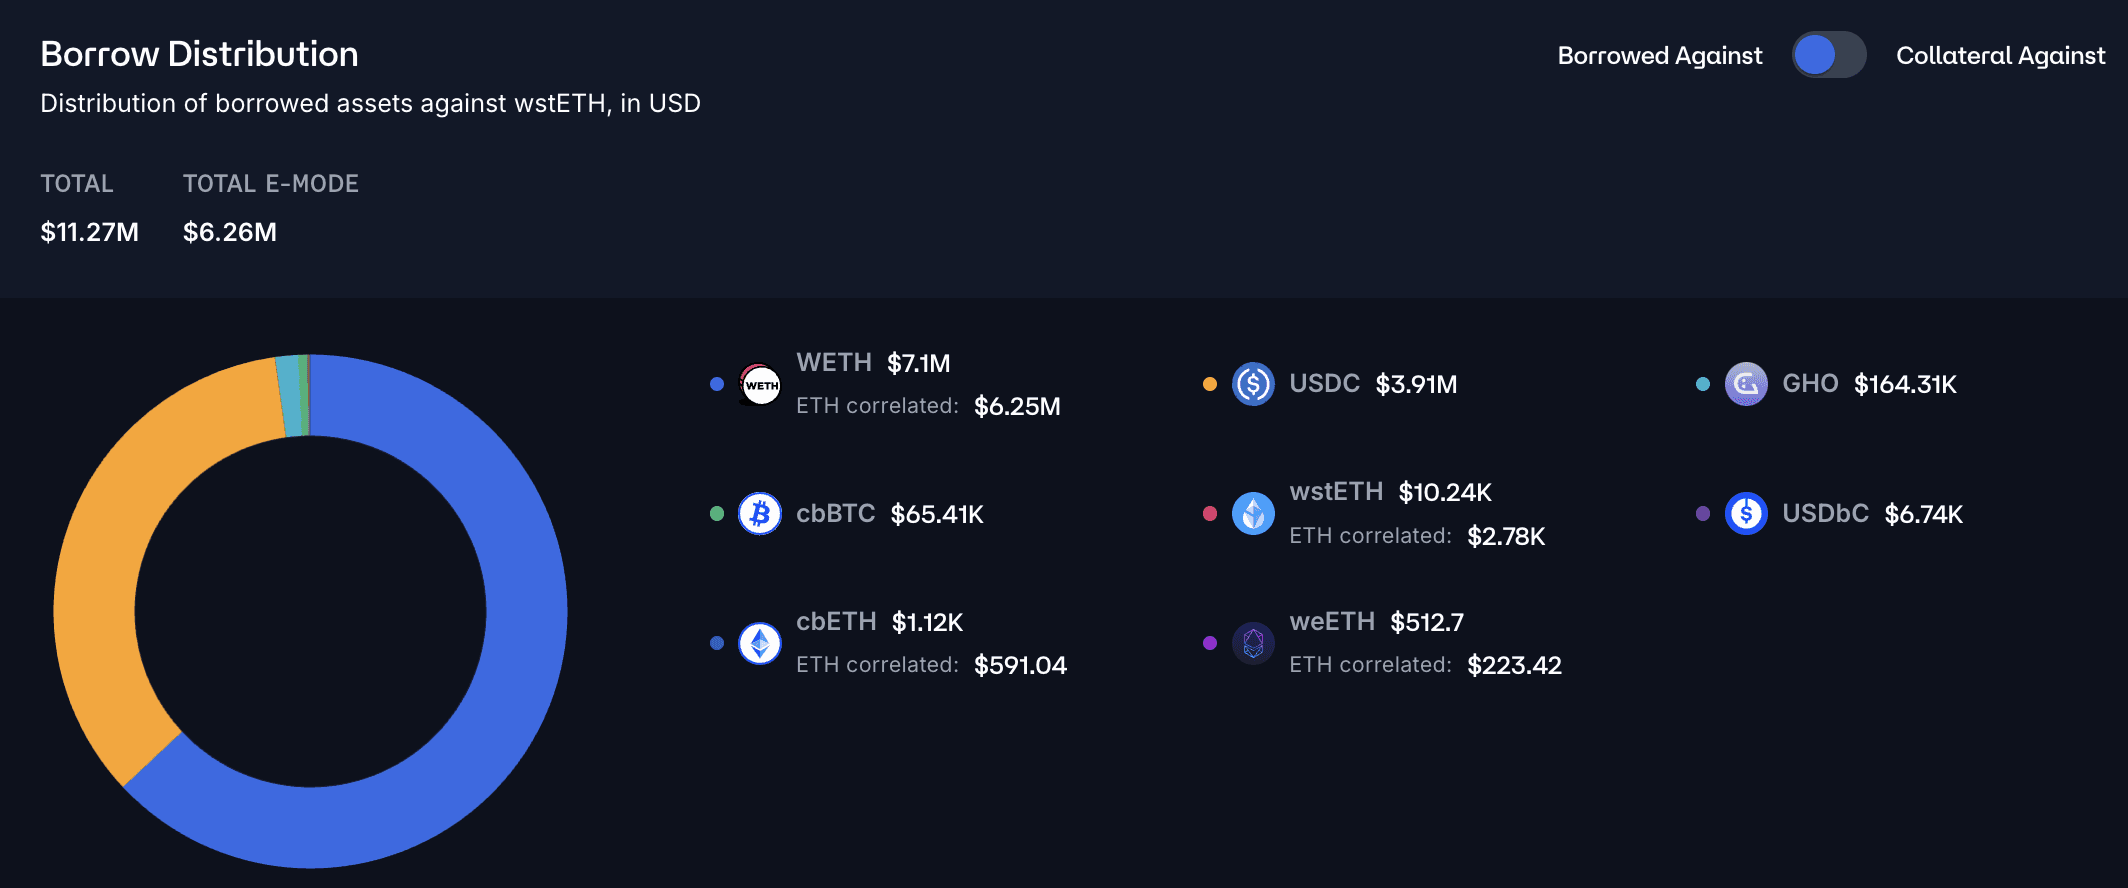Viewport: 2128px width, 888px height.
Task: Click the TOTAL $11.27M value
Action: pyautogui.click(x=89, y=232)
